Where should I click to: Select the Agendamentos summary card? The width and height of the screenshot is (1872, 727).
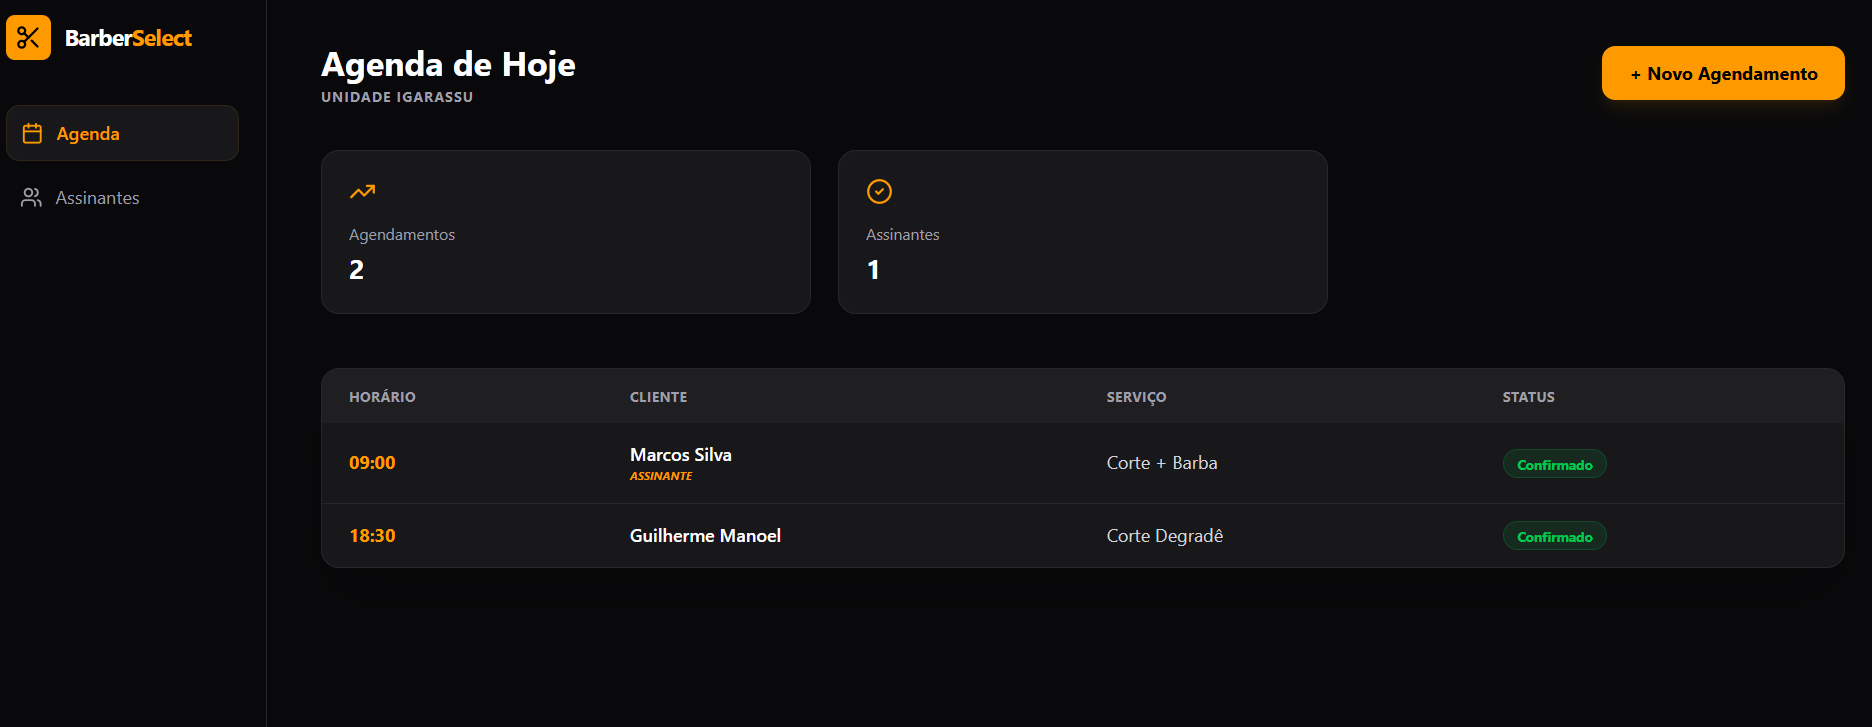coord(565,232)
